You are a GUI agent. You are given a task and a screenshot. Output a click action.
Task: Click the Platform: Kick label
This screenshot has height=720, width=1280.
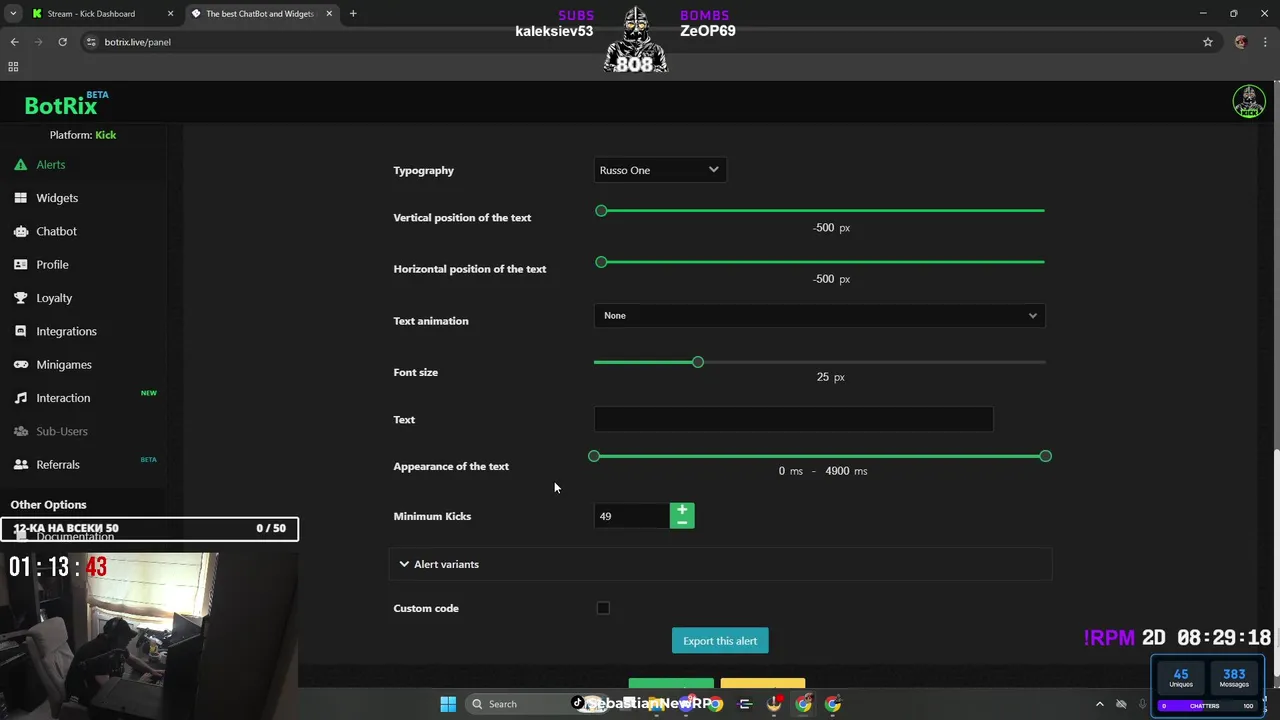coord(83,135)
